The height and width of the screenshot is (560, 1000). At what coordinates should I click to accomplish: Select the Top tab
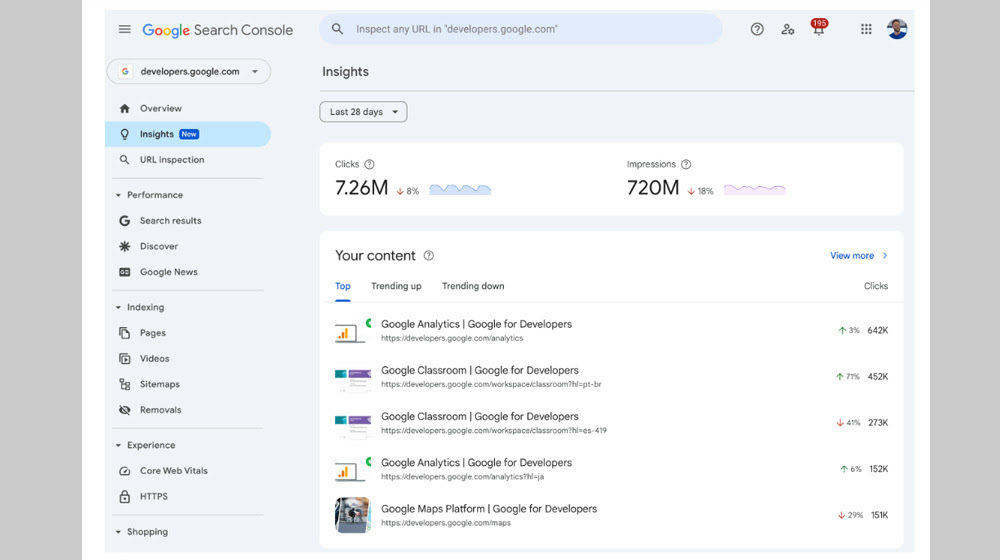coord(342,286)
